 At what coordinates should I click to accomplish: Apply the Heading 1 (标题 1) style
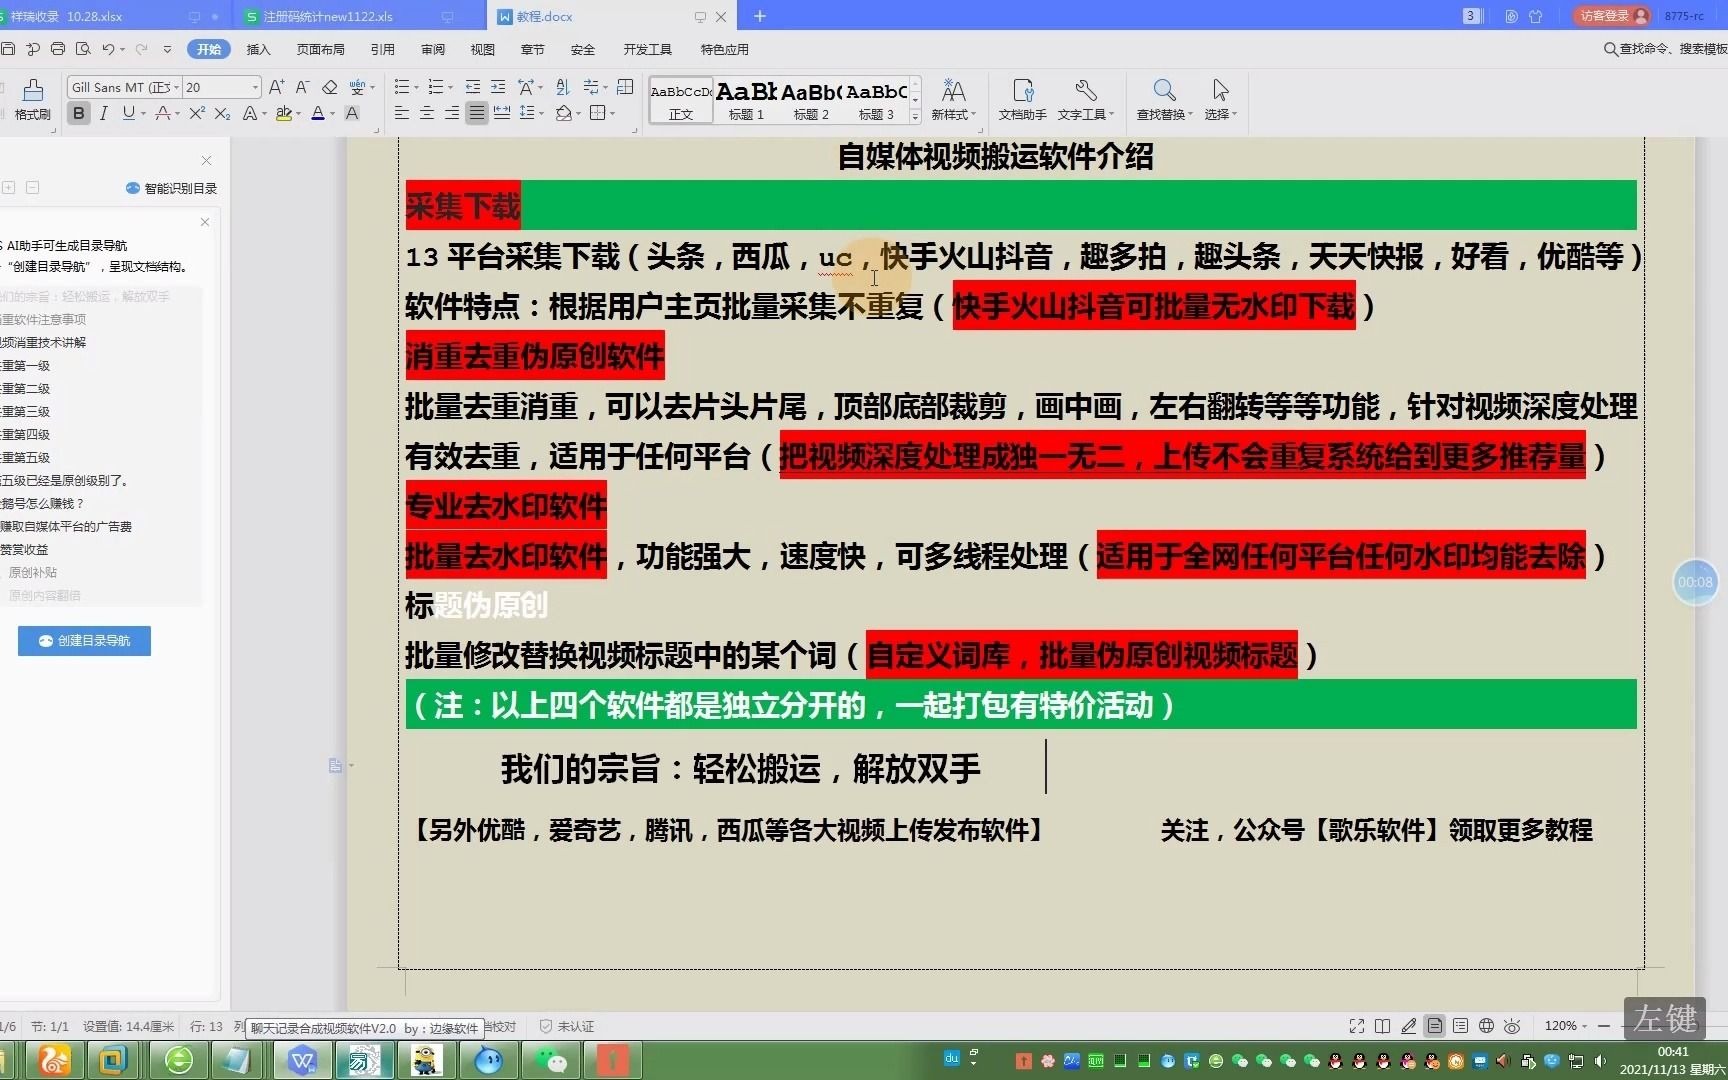(746, 100)
